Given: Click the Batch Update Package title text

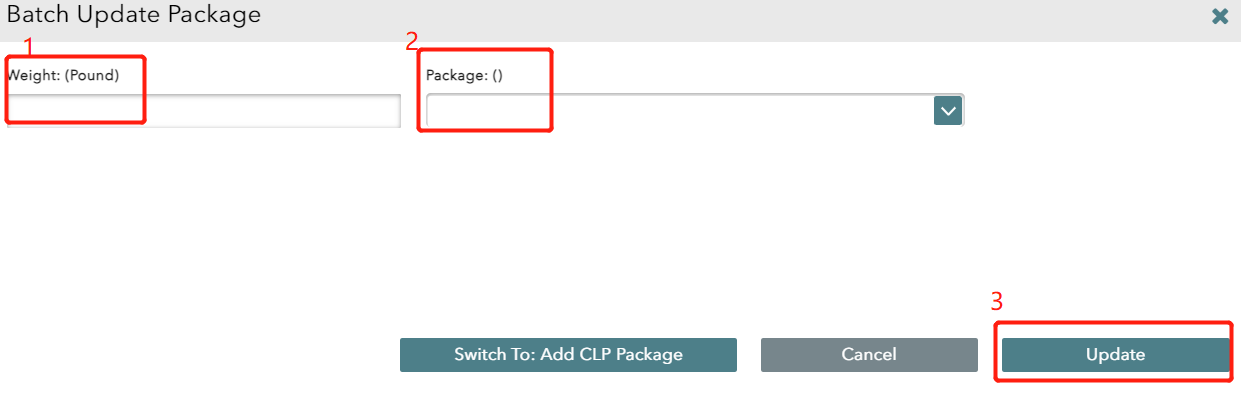Looking at the screenshot, I should tap(134, 14).
